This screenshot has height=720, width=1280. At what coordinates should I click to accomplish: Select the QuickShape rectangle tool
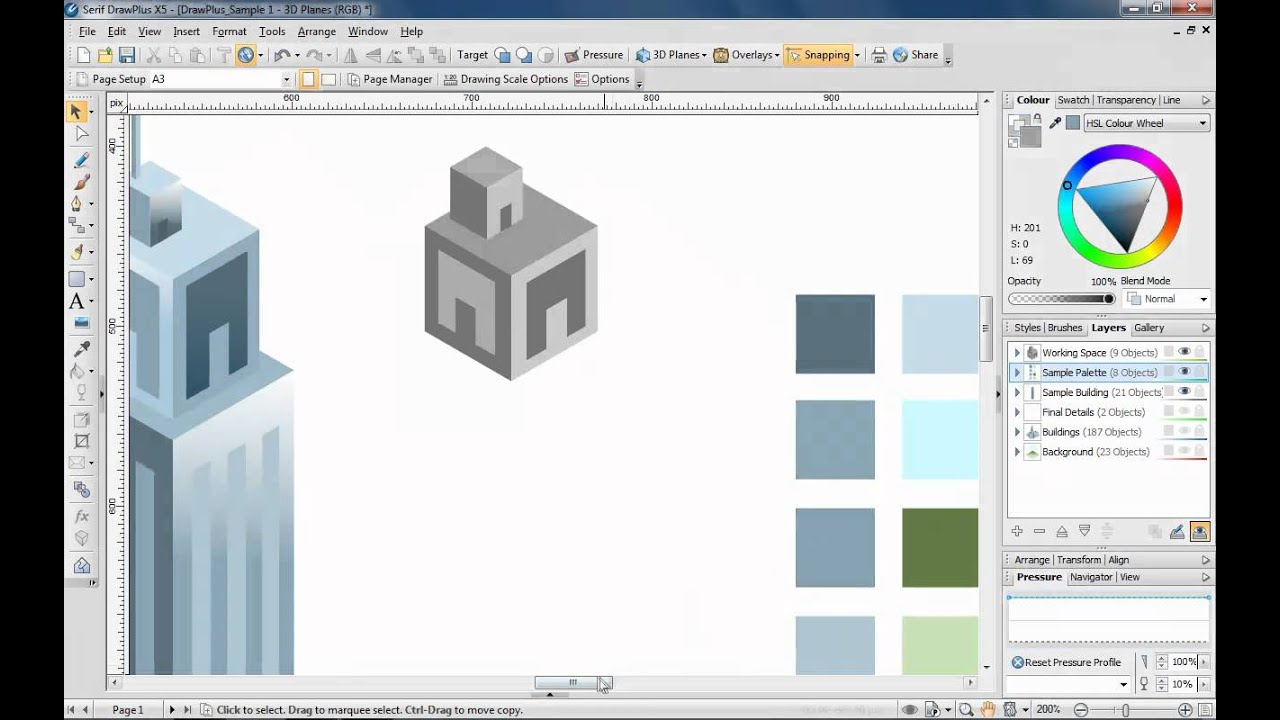coord(78,279)
